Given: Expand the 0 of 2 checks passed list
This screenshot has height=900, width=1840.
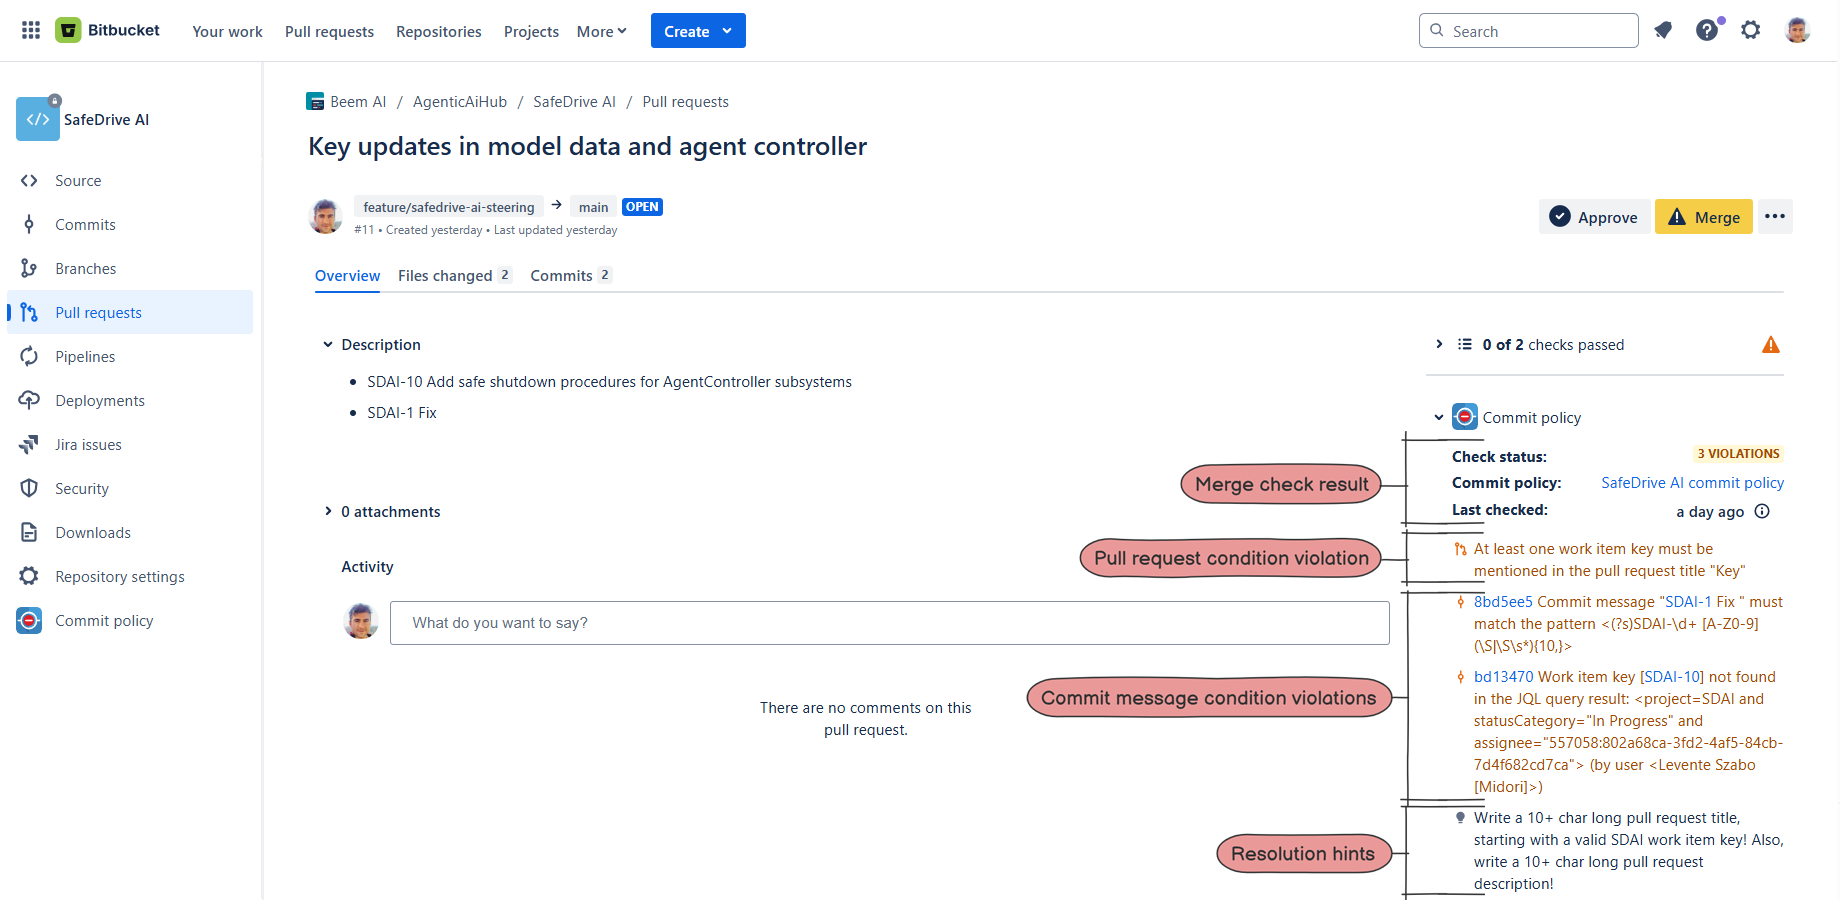Looking at the screenshot, I should (x=1439, y=345).
